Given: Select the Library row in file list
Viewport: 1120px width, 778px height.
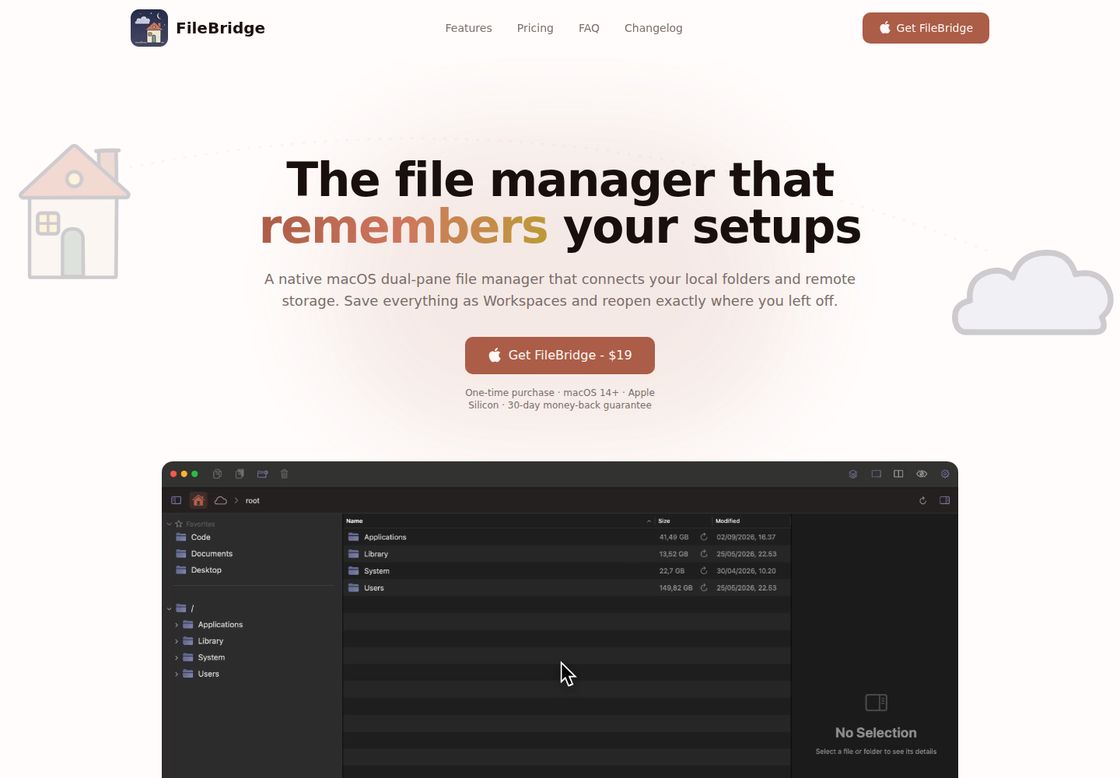Looking at the screenshot, I should [566, 554].
